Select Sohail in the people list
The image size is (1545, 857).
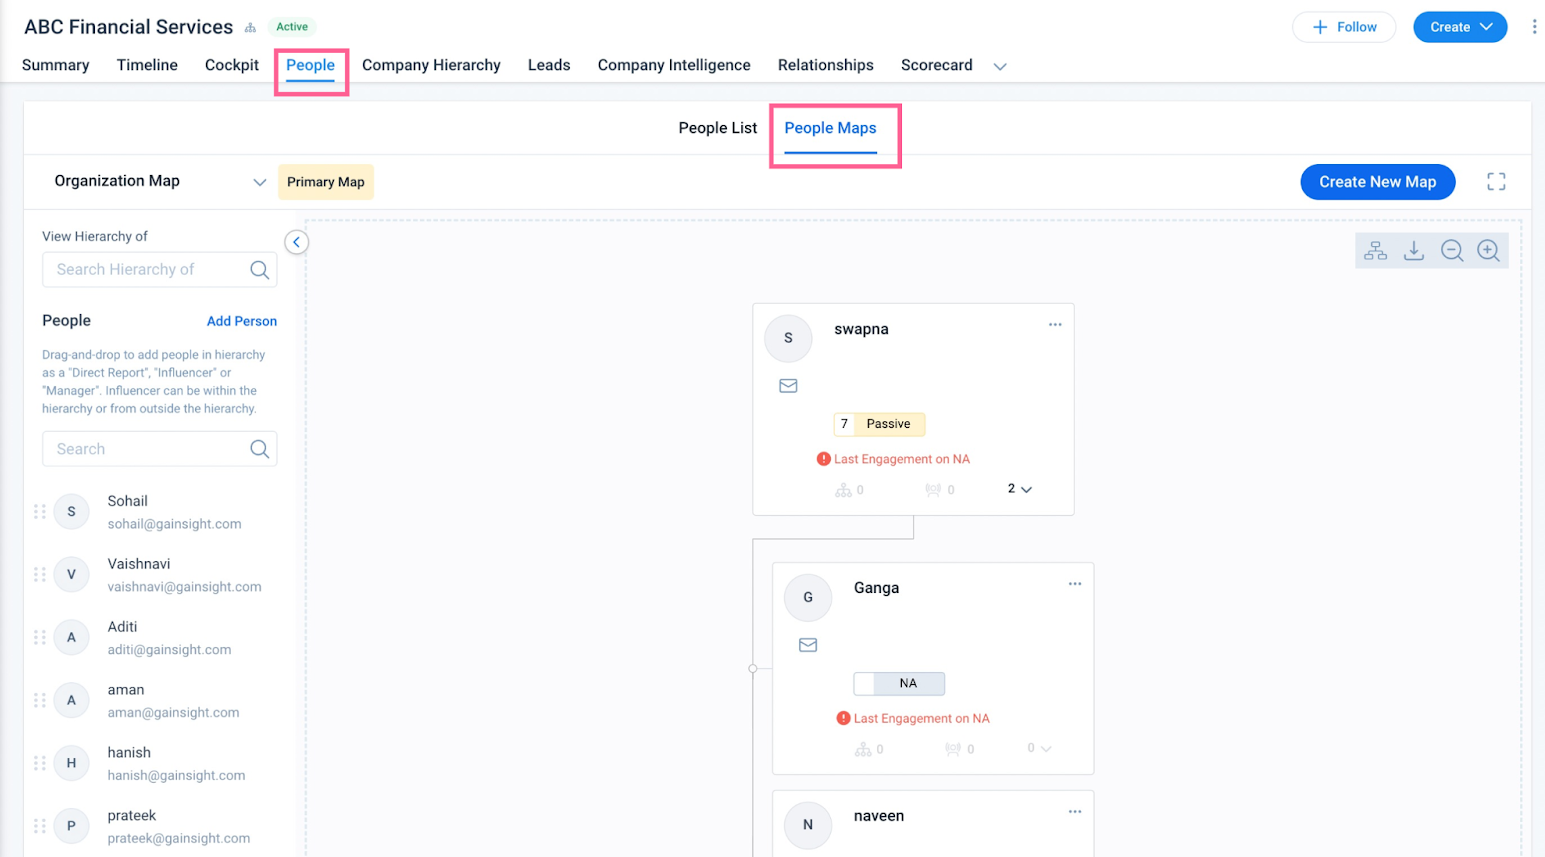coord(127,501)
